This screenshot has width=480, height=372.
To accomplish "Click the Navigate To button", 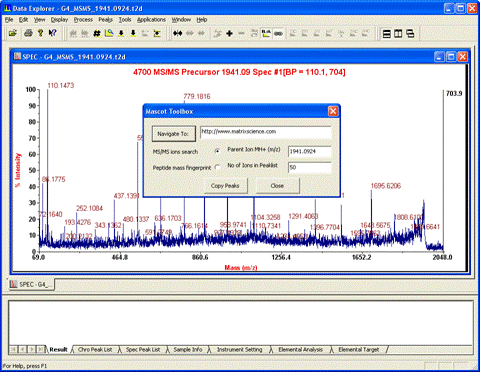I will (x=173, y=134).
